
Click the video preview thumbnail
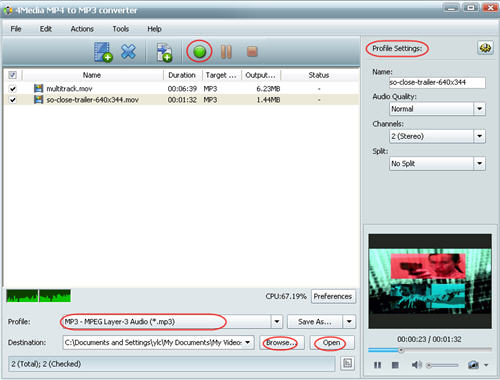click(x=430, y=281)
